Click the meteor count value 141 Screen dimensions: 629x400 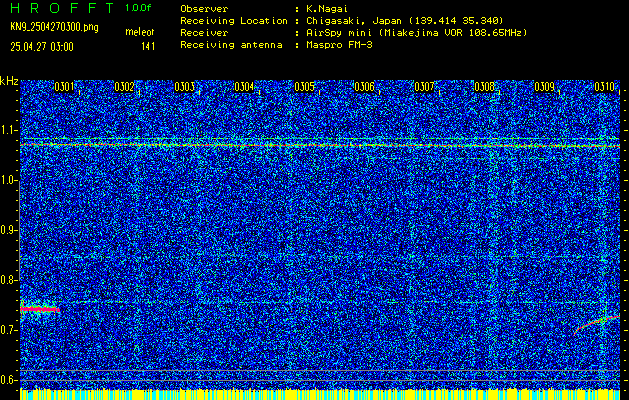point(148,47)
